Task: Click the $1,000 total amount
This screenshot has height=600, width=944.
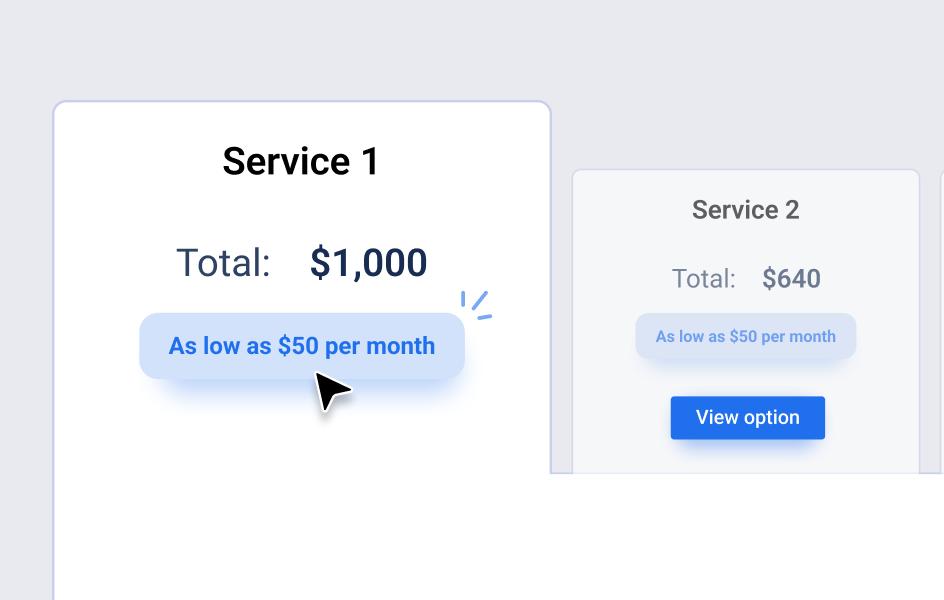Action: [368, 263]
